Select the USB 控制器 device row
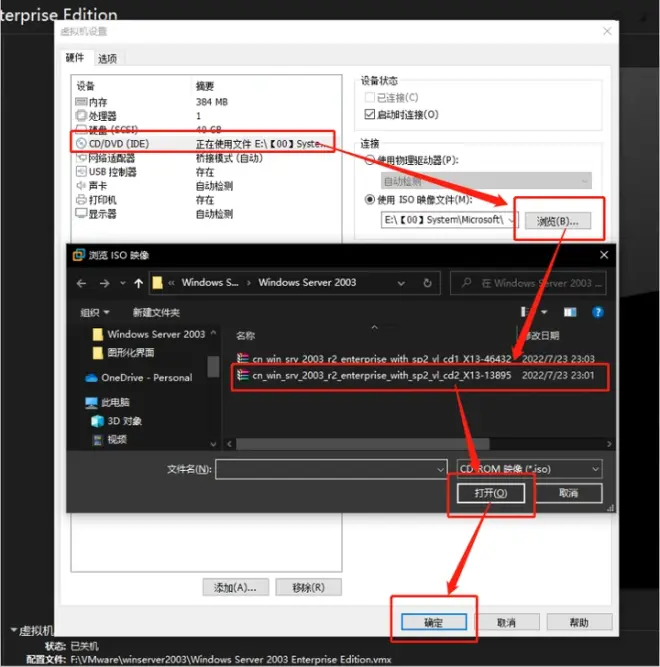The image size is (660, 667). (x=206, y=172)
